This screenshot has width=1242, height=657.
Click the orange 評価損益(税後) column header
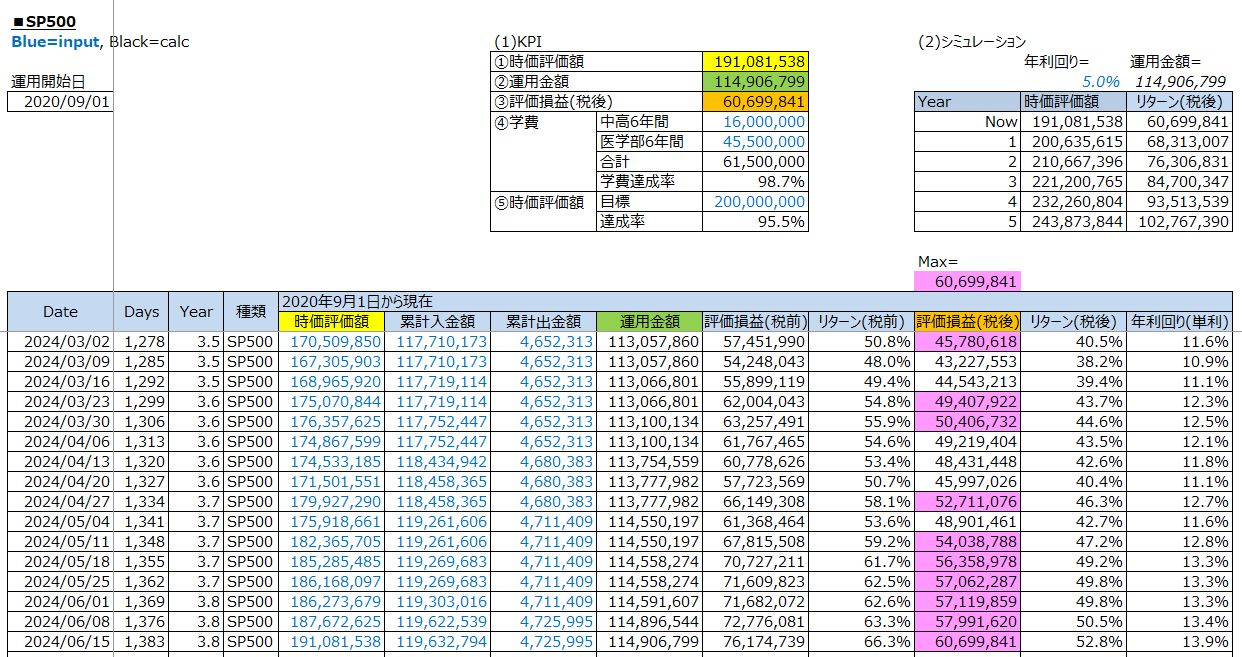[968, 321]
